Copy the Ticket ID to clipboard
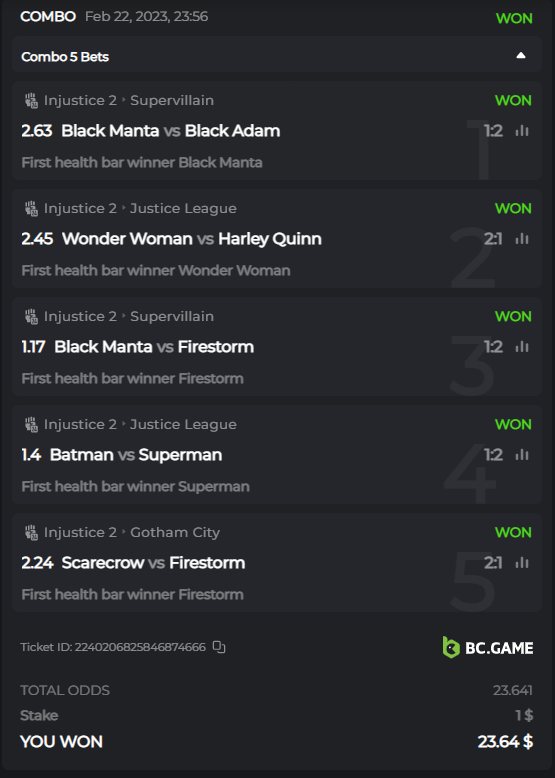This screenshot has width=555, height=778. click(x=219, y=647)
